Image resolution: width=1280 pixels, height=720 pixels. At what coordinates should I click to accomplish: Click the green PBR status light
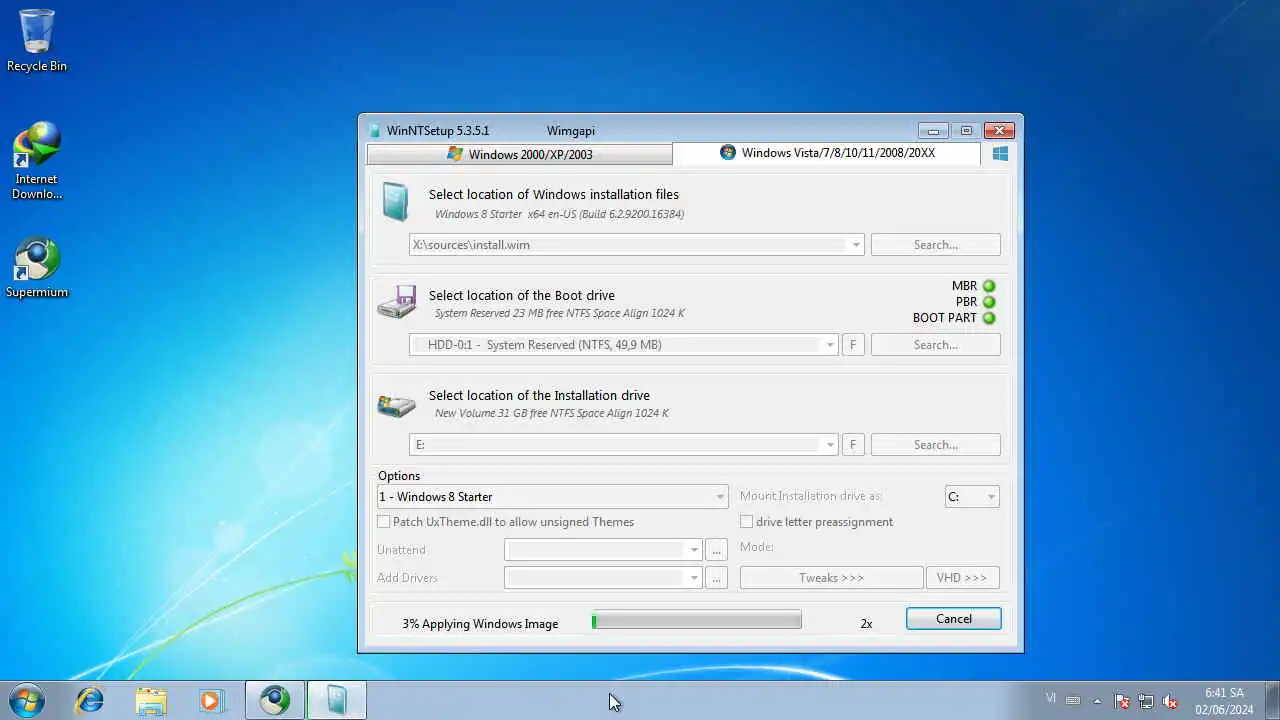pos(989,302)
